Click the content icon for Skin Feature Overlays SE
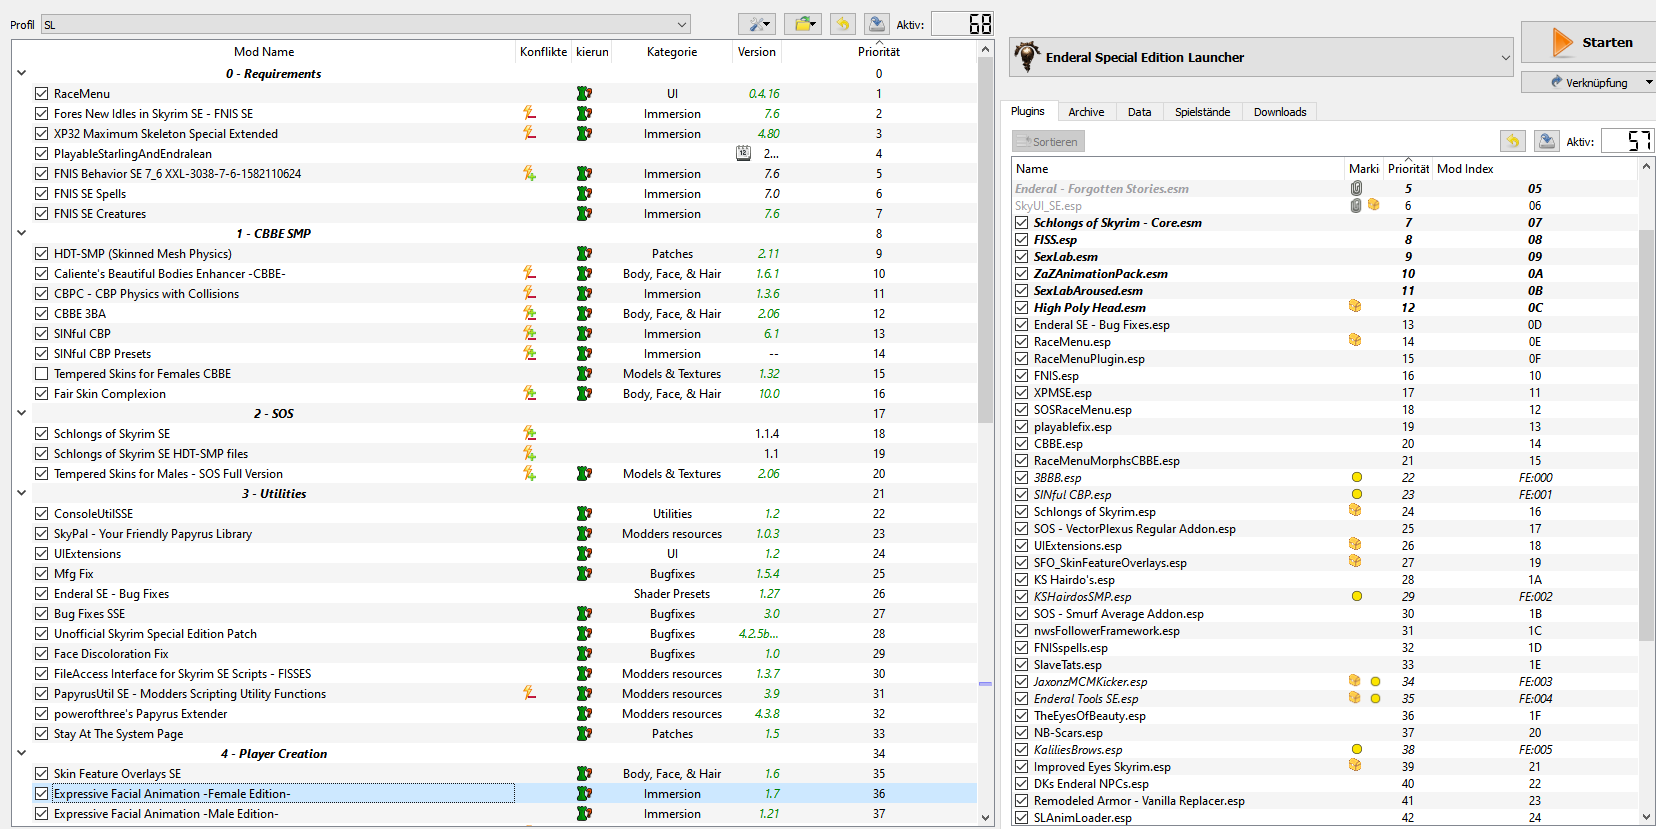Screen dimensions: 1656x829 (x=584, y=773)
